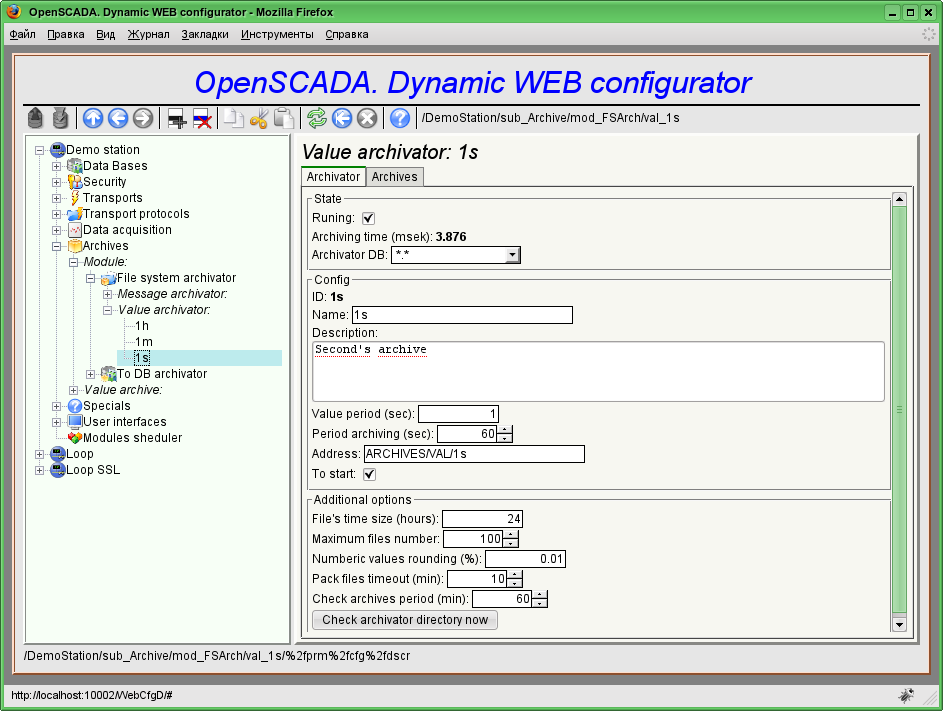Collapse the Archives tree node

57,247
